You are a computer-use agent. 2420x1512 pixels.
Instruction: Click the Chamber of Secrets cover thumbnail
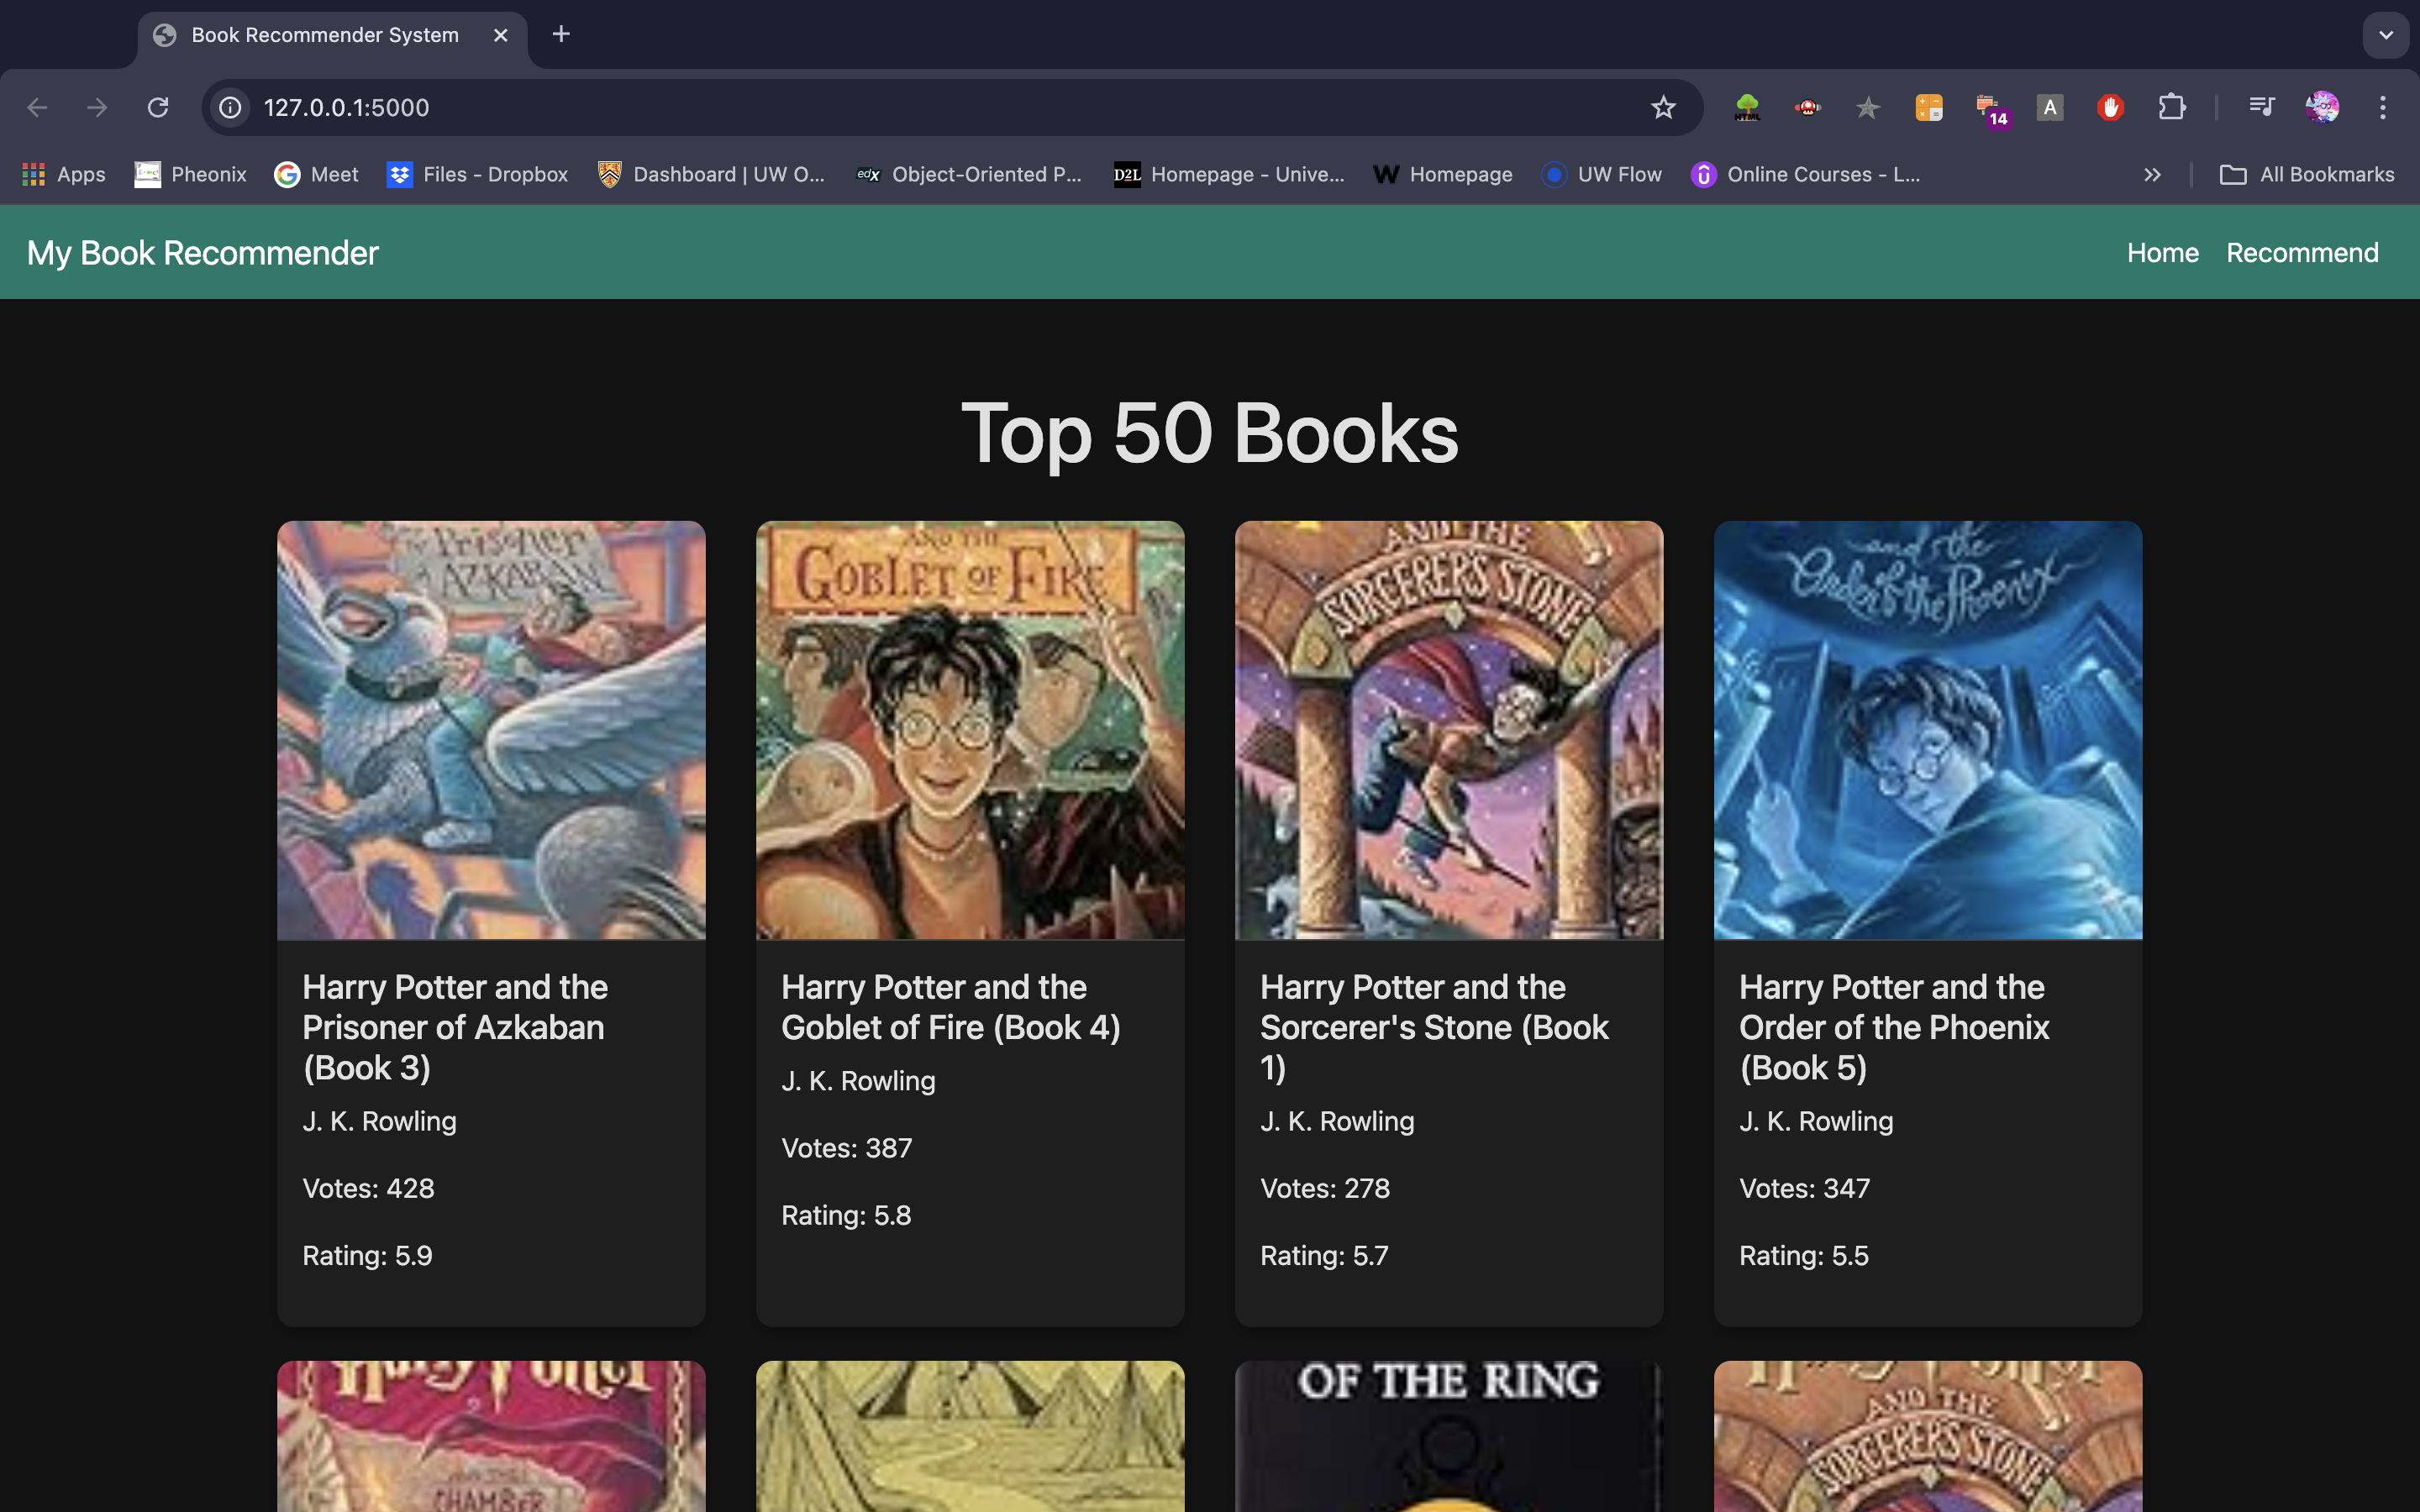point(491,1436)
